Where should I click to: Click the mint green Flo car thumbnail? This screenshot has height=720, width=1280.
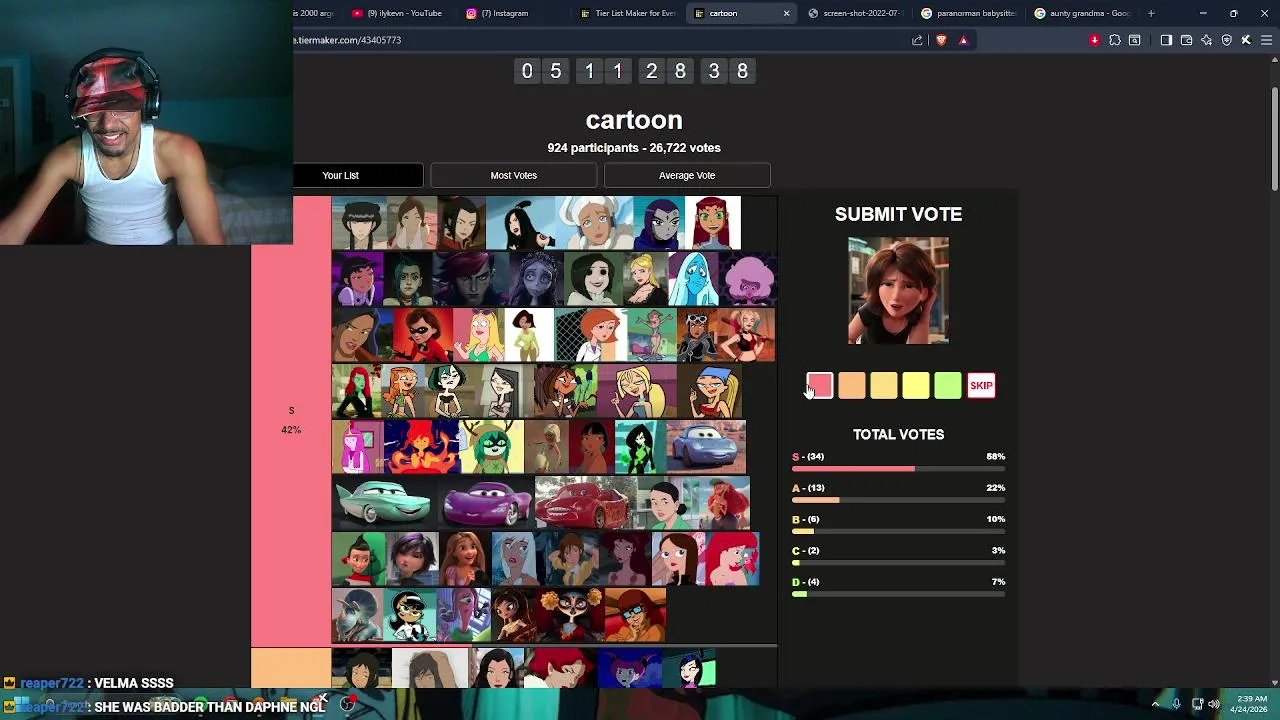(383, 503)
